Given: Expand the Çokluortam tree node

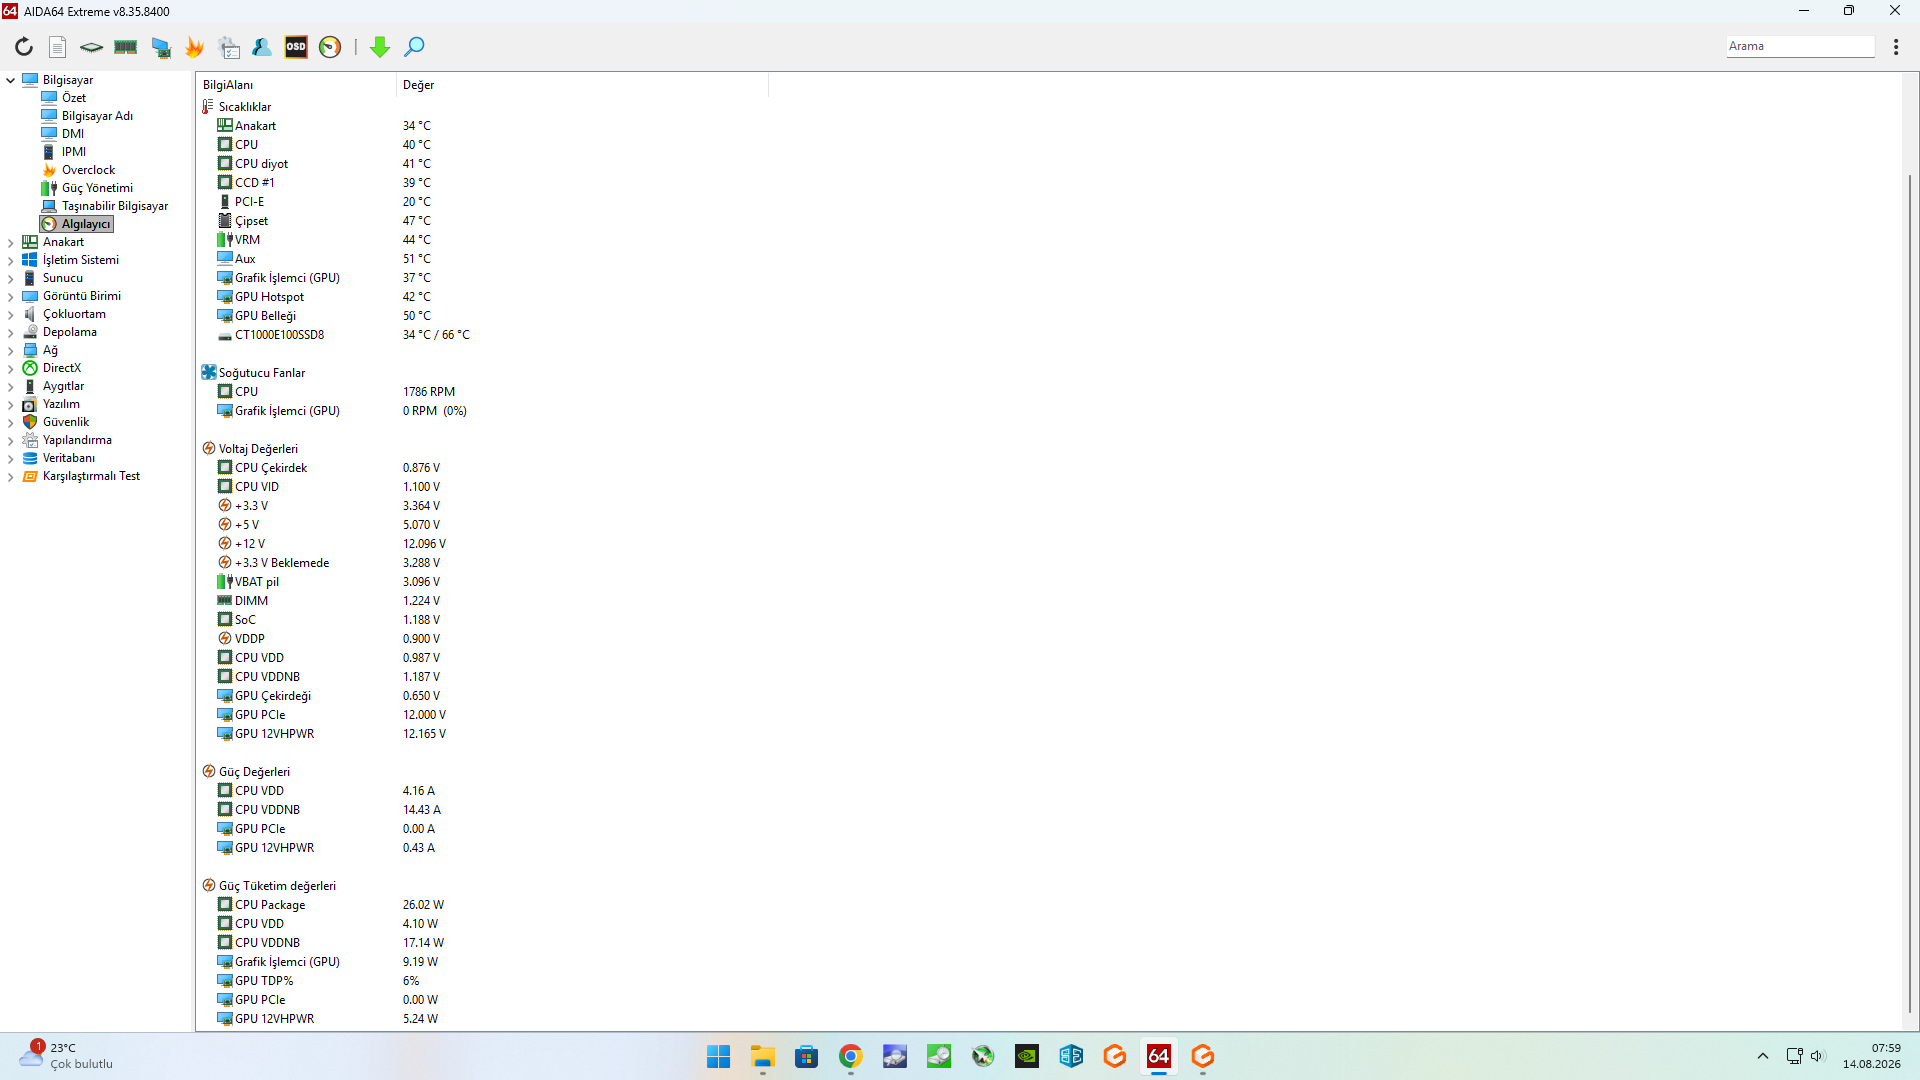Looking at the screenshot, I should (11, 314).
